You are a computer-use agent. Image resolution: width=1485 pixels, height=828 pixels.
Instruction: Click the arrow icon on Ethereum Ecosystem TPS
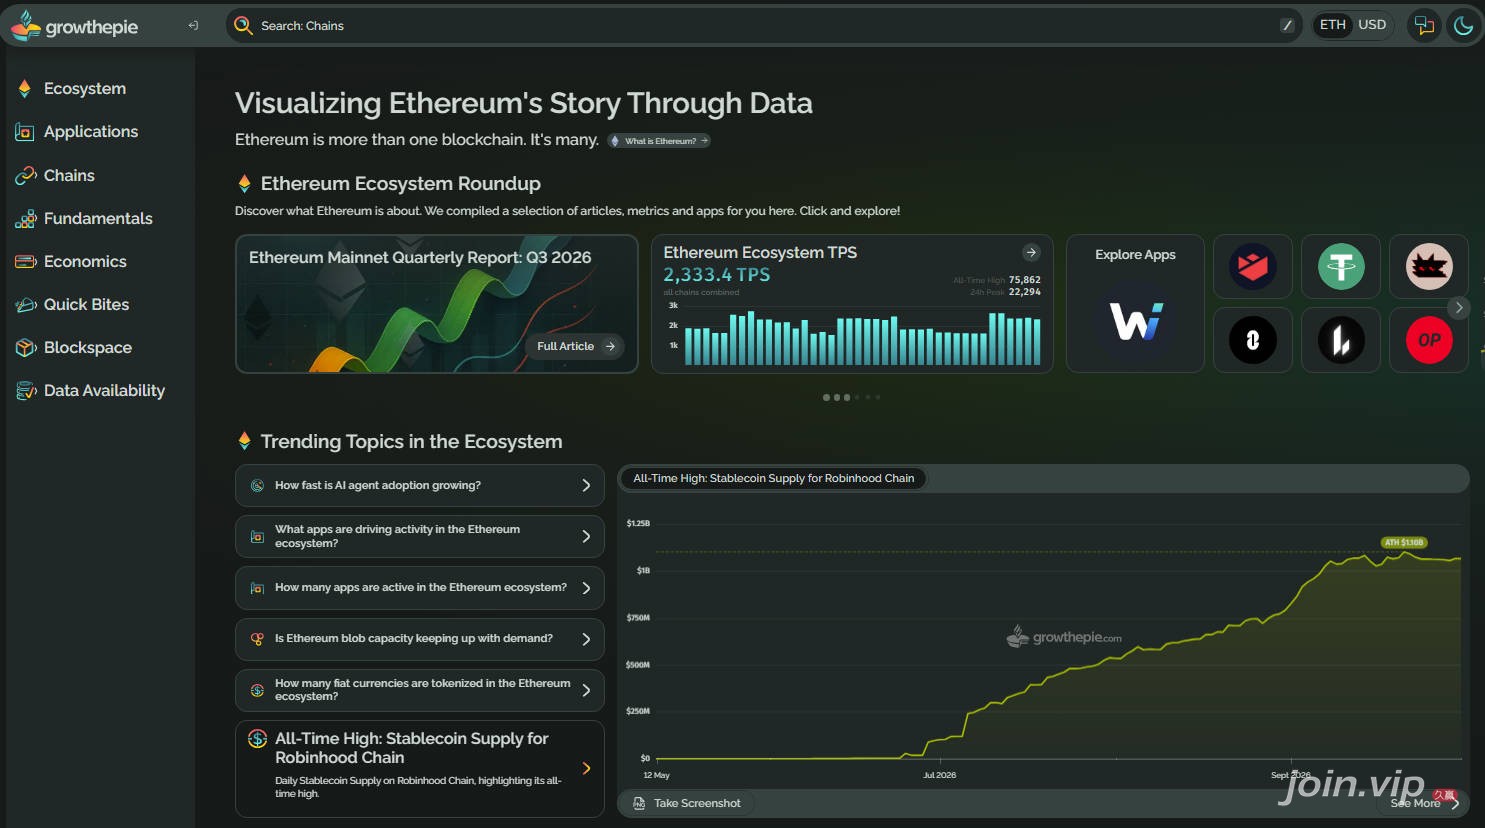click(x=1031, y=253)
